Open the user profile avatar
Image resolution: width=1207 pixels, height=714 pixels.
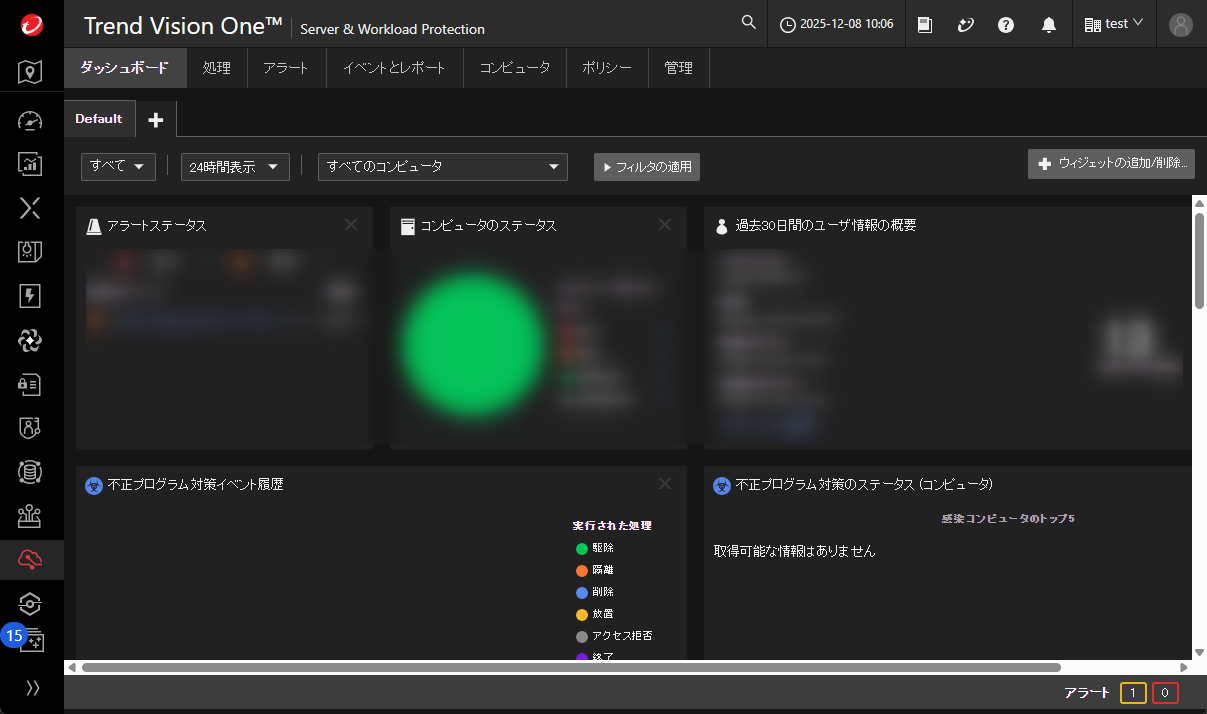pos(1181,24)
